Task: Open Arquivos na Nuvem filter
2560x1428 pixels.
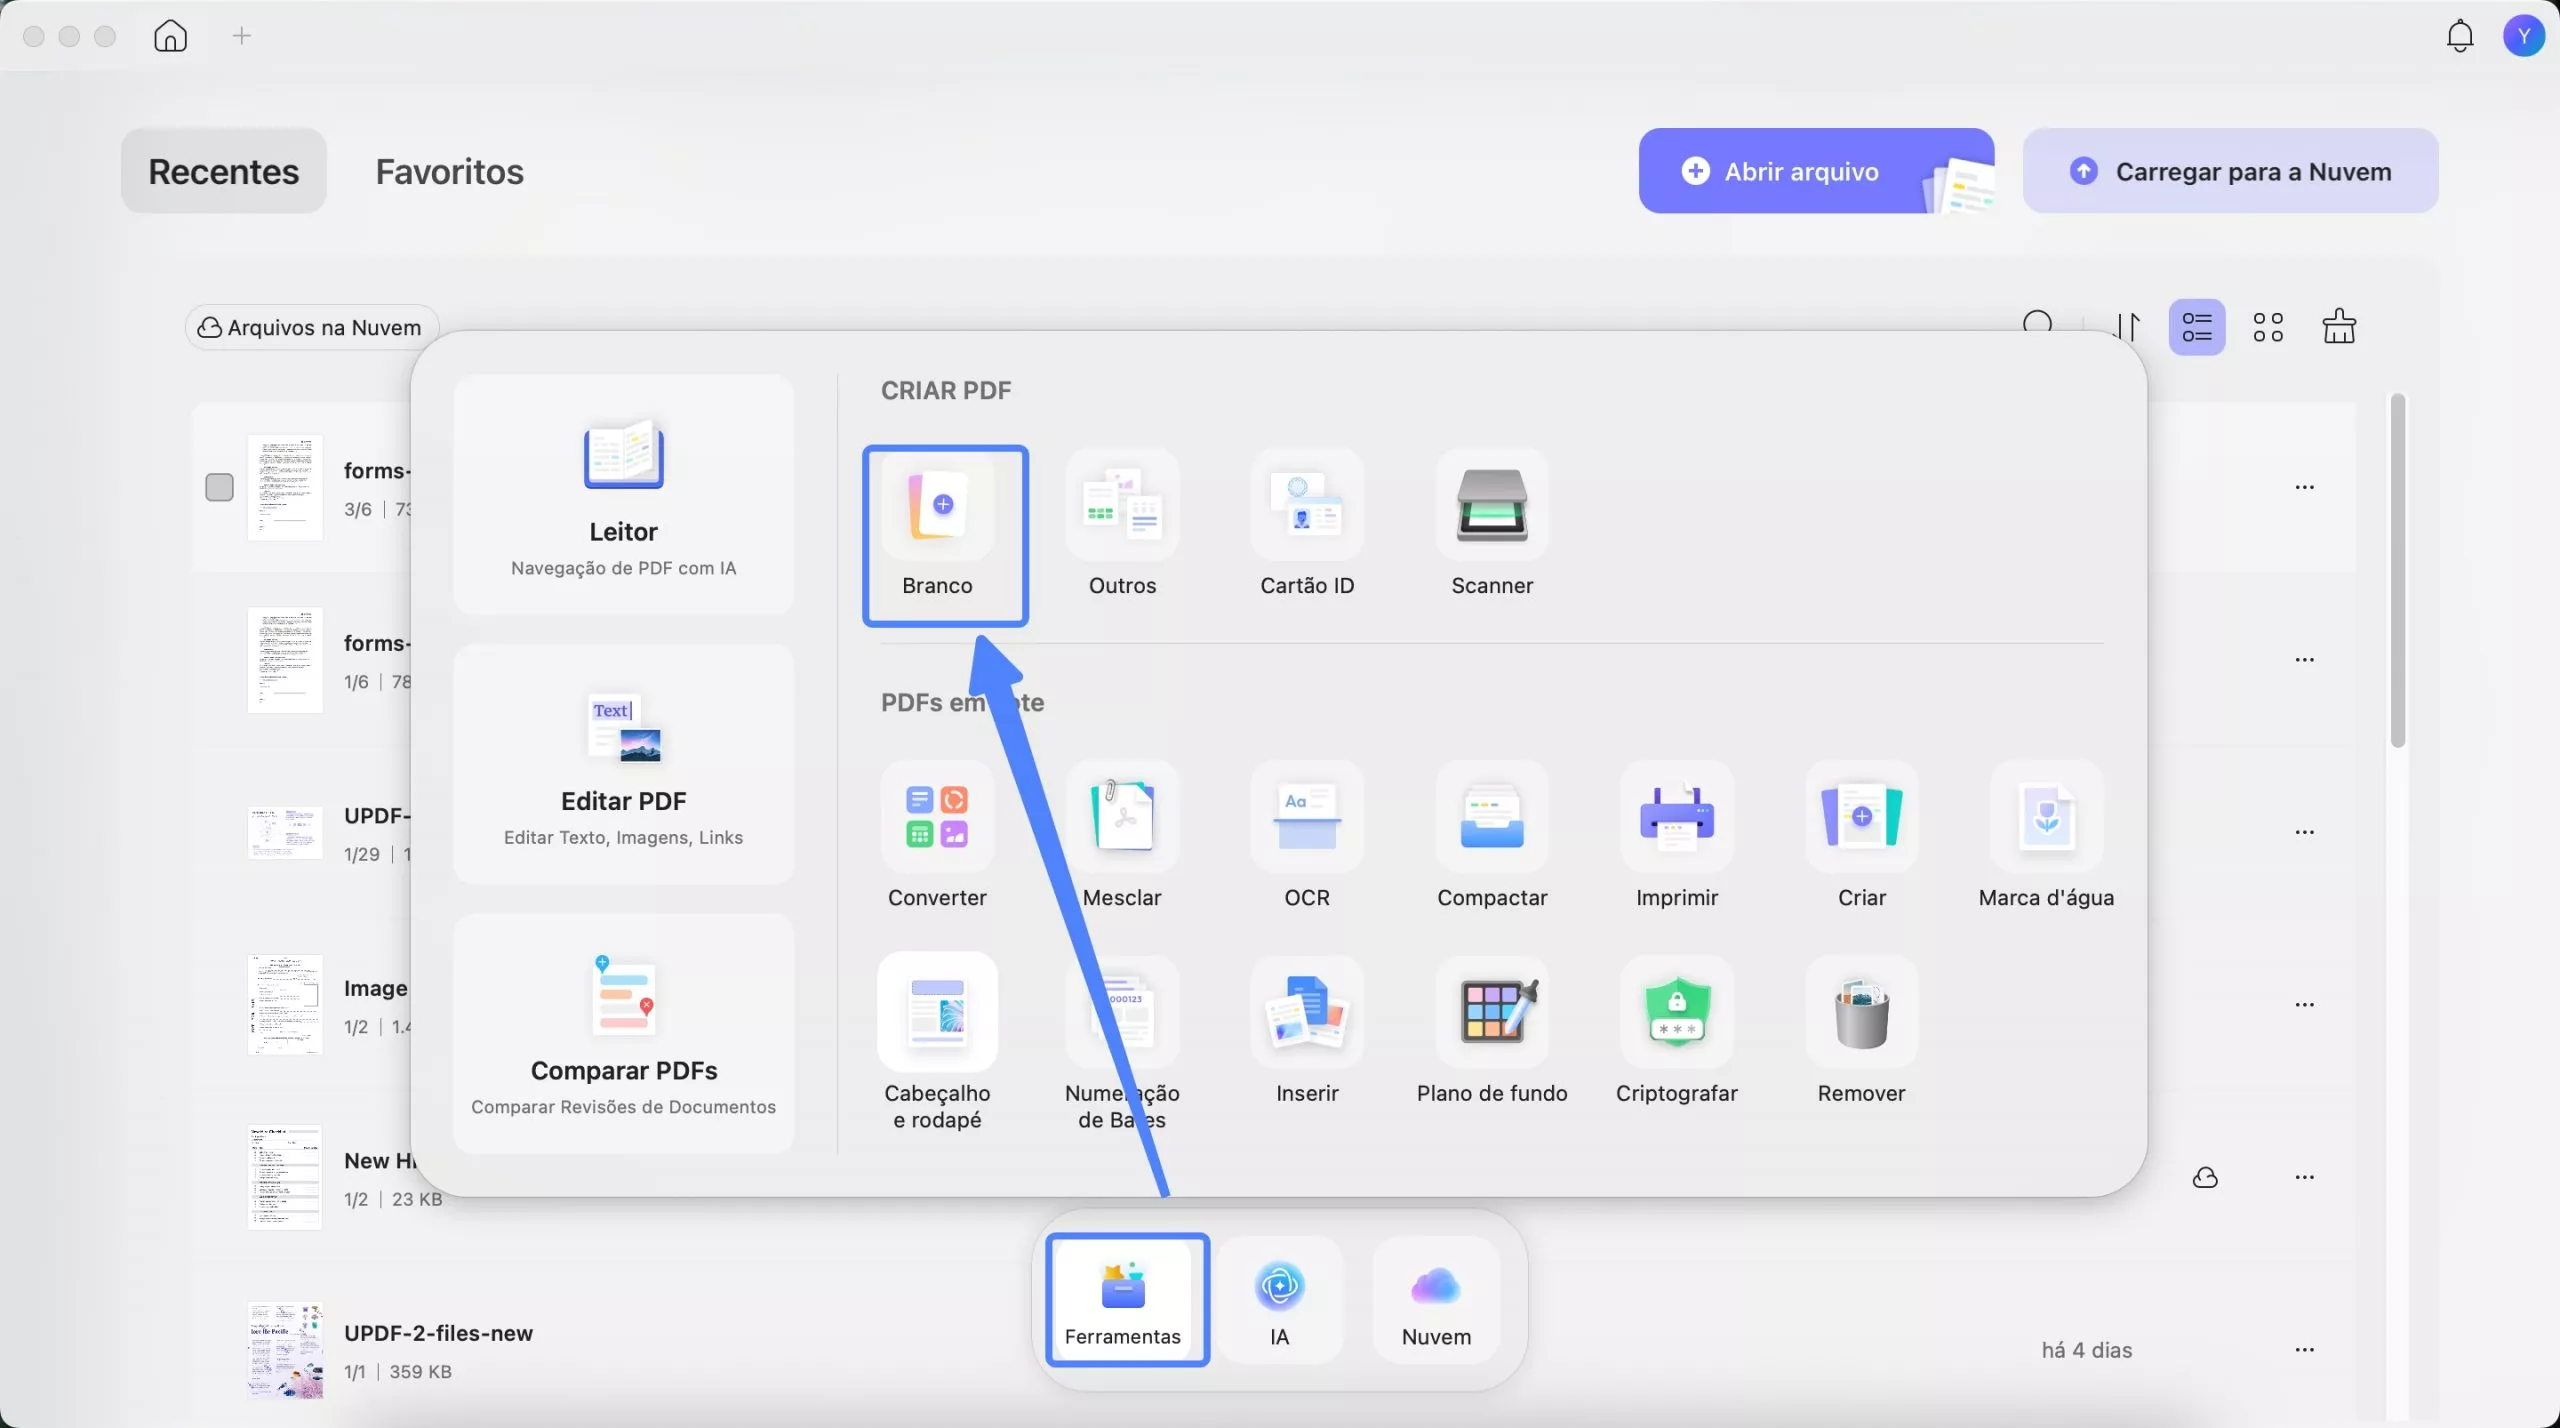Action: (x=311, y=327)
